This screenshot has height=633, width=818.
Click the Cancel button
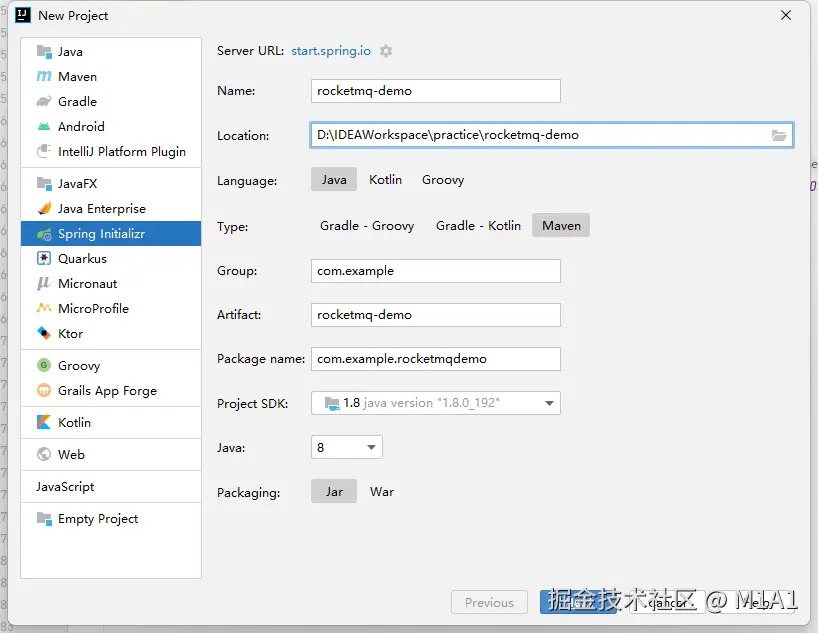point(668,602)
